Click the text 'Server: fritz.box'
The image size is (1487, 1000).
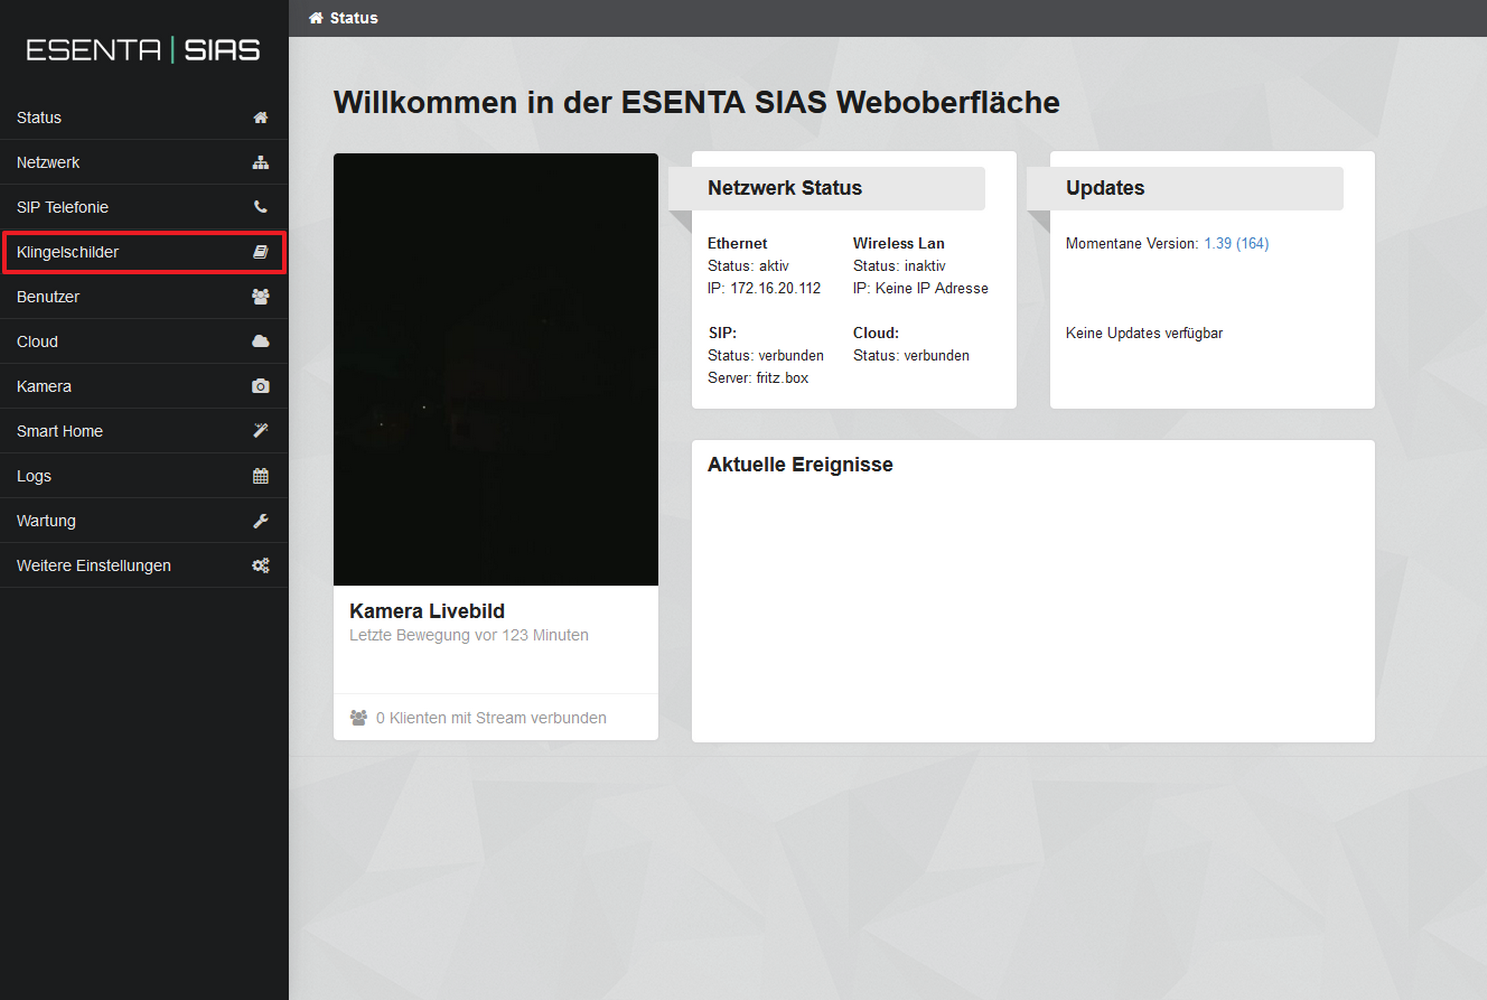click(758, 378)
